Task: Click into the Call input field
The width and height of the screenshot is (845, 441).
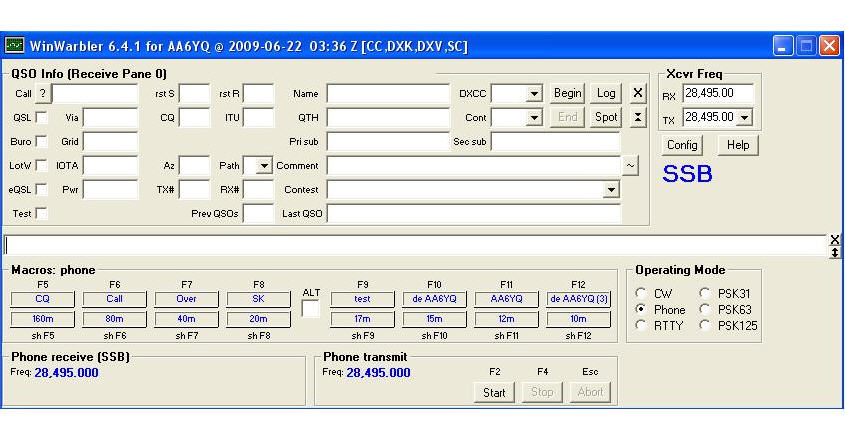Action: [95, 93]
